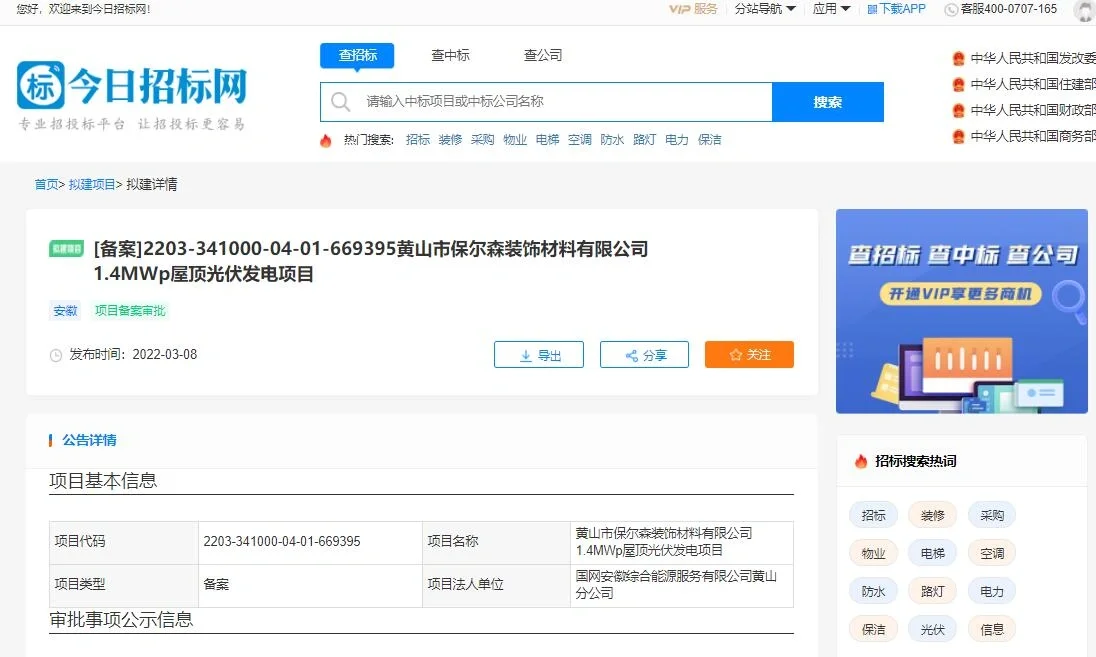The image size is (1096, 657).
Task: Select hot search term 空调 under search box
Action: (x=579, y=140)
